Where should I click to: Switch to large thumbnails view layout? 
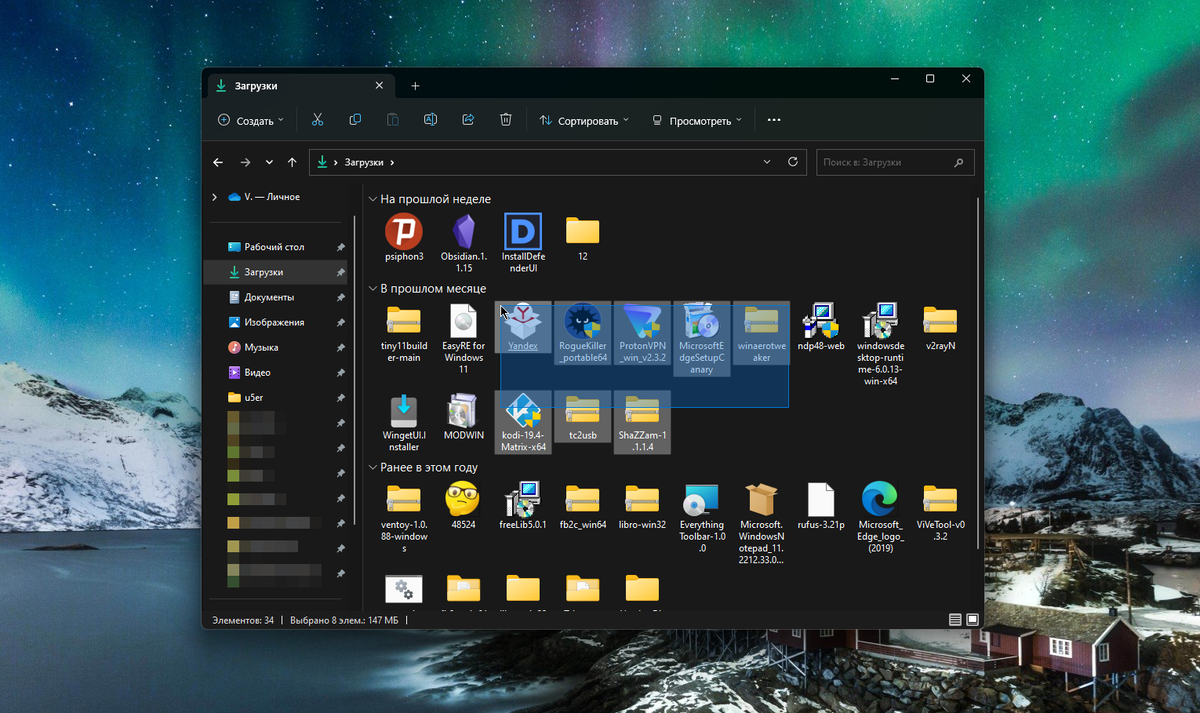(x=972, y=620)
